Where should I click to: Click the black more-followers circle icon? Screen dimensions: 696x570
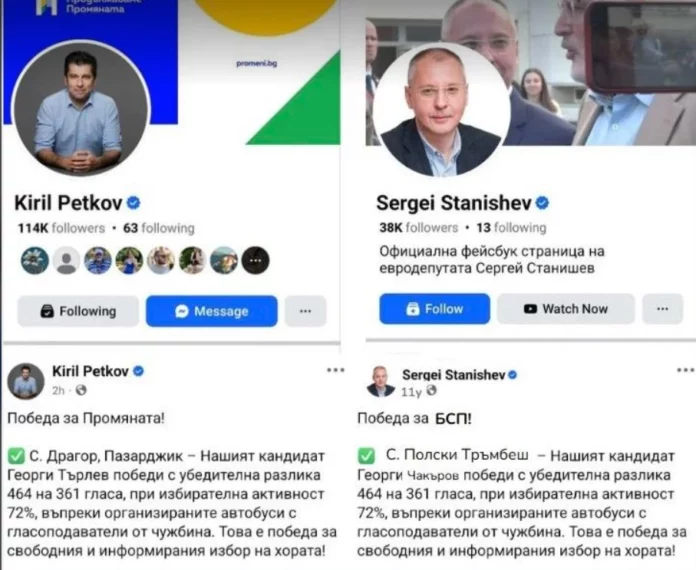[255, 260]
